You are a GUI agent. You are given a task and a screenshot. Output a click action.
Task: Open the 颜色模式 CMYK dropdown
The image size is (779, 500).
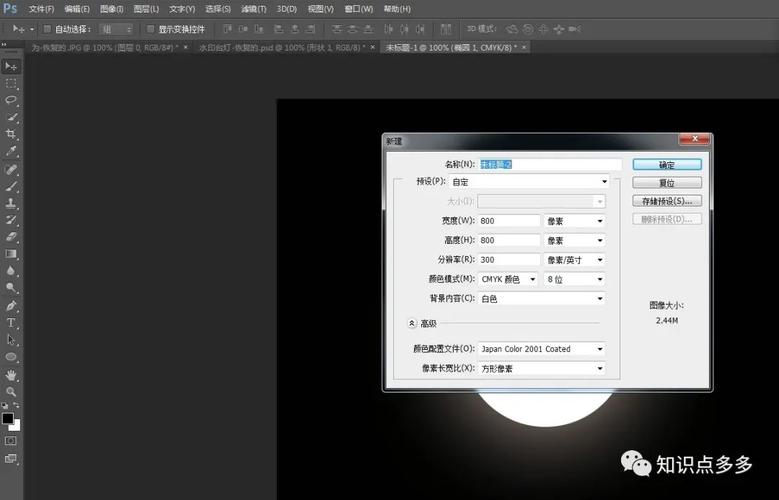pyautogui.click(x=509, y=279)
